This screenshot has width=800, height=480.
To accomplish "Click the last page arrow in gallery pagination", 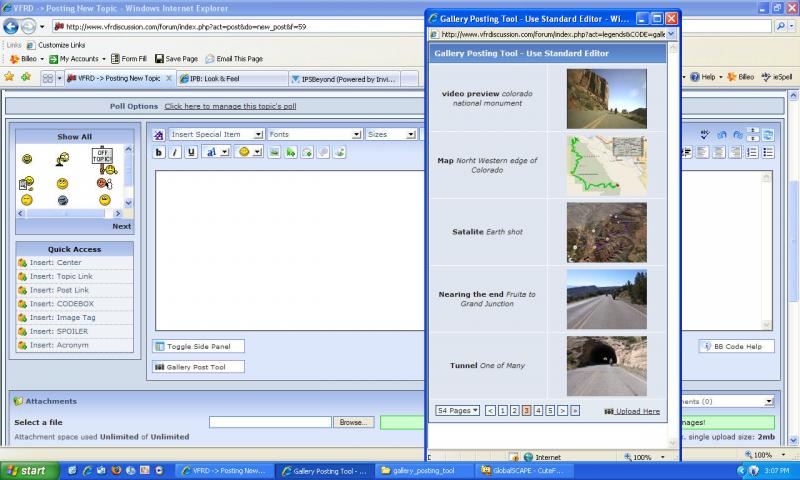I will (x=575, y=410).
